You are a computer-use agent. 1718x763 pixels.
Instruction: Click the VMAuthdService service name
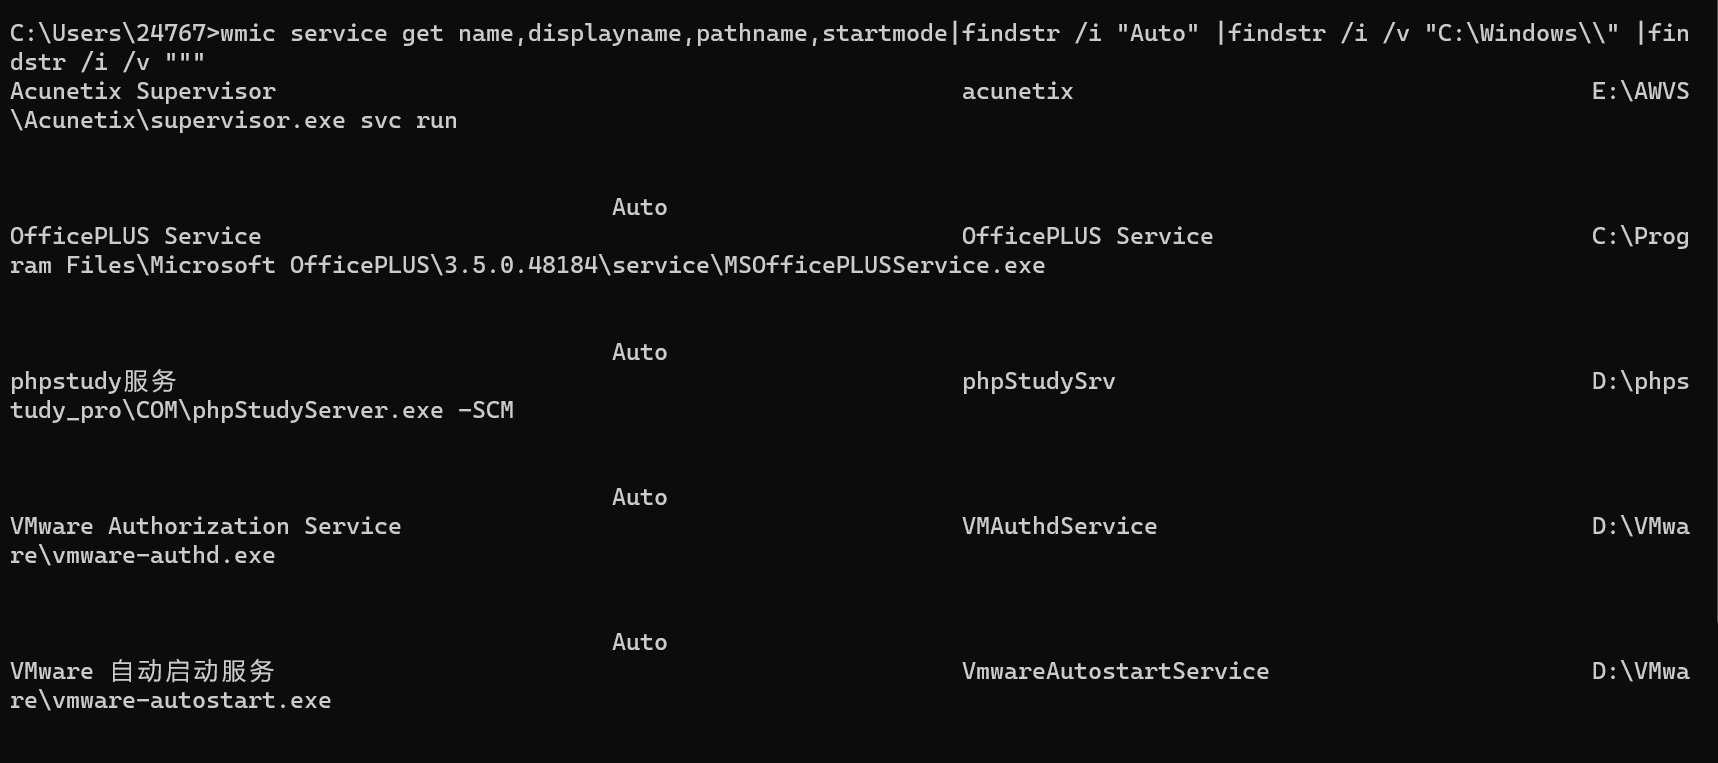1059,526
